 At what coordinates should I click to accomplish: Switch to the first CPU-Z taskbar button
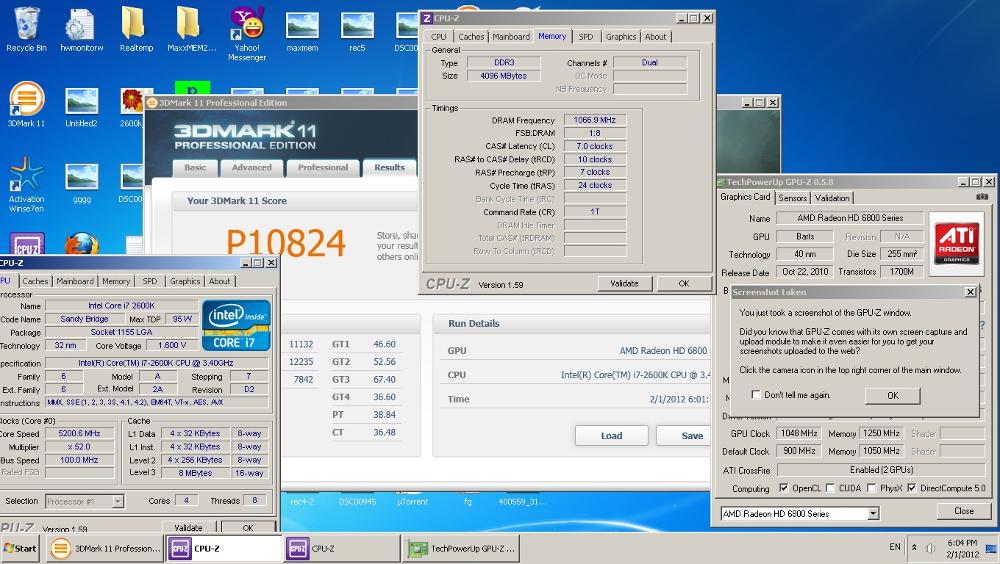[x=224, y=548]
